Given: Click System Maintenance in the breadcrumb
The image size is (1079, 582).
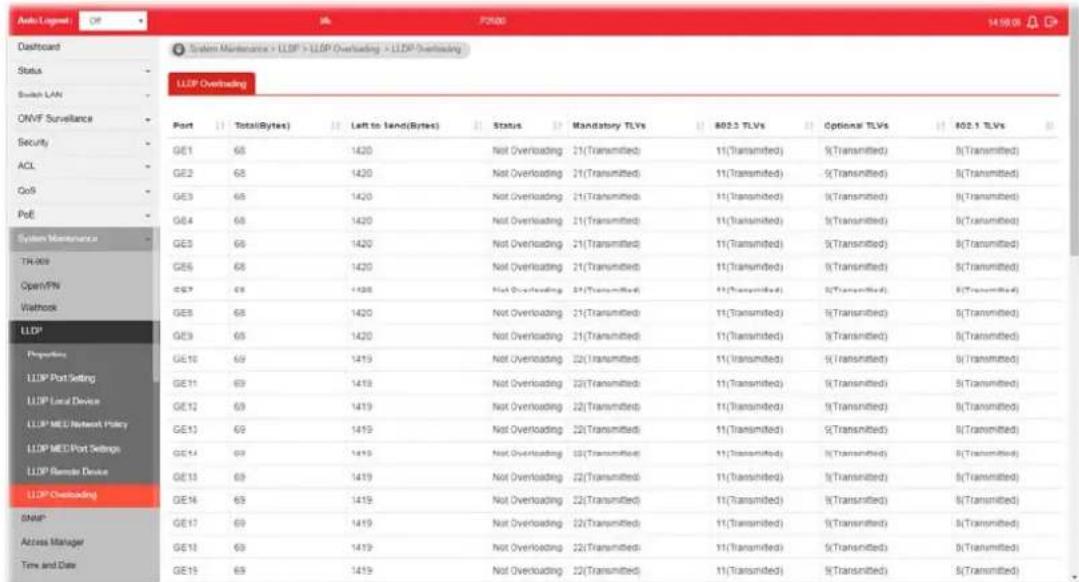Looking at the screenshot, I should [229, 50].
